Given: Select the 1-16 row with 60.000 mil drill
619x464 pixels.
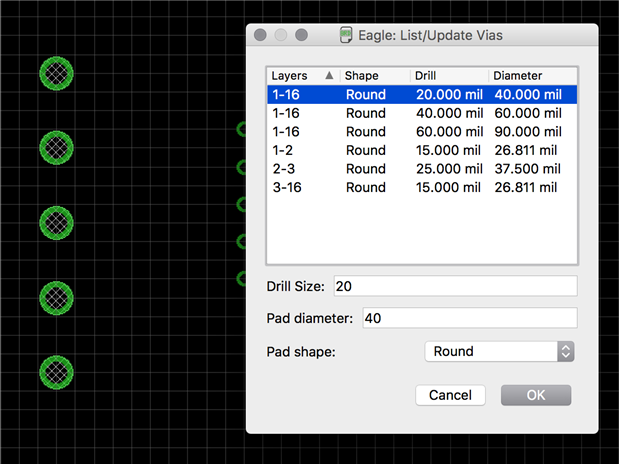Looking at the screenshot, I should click(421, 132).
